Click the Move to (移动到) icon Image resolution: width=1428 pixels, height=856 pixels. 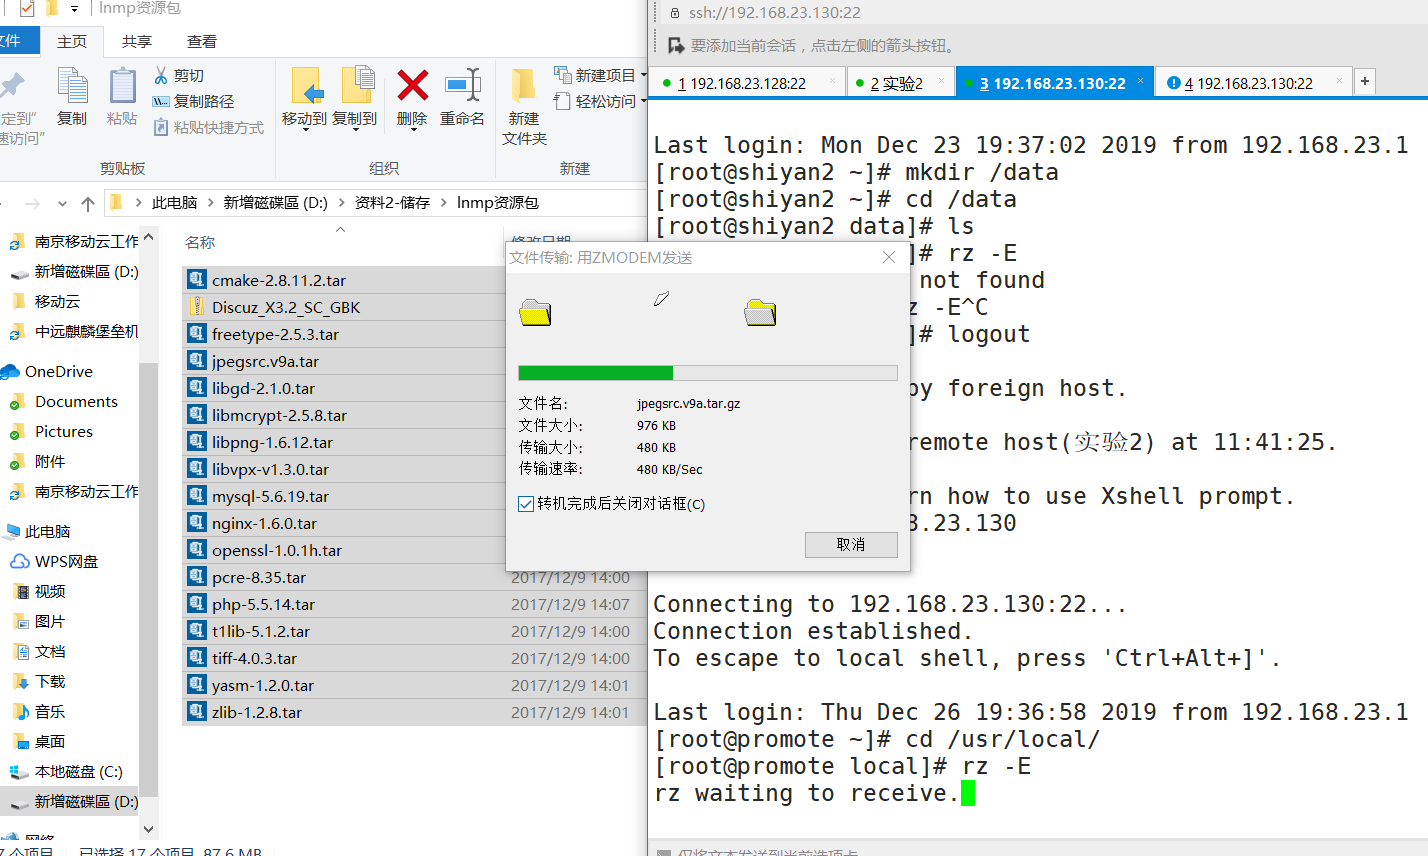point(306,86)
